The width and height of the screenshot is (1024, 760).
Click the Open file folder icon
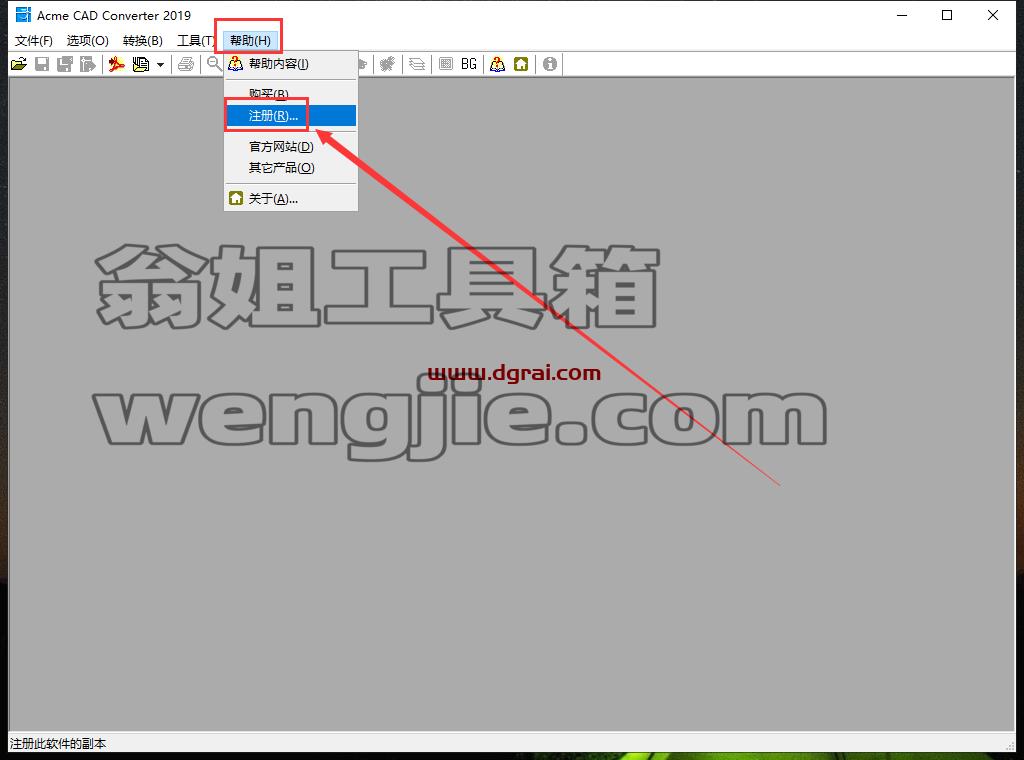[18, 64]
